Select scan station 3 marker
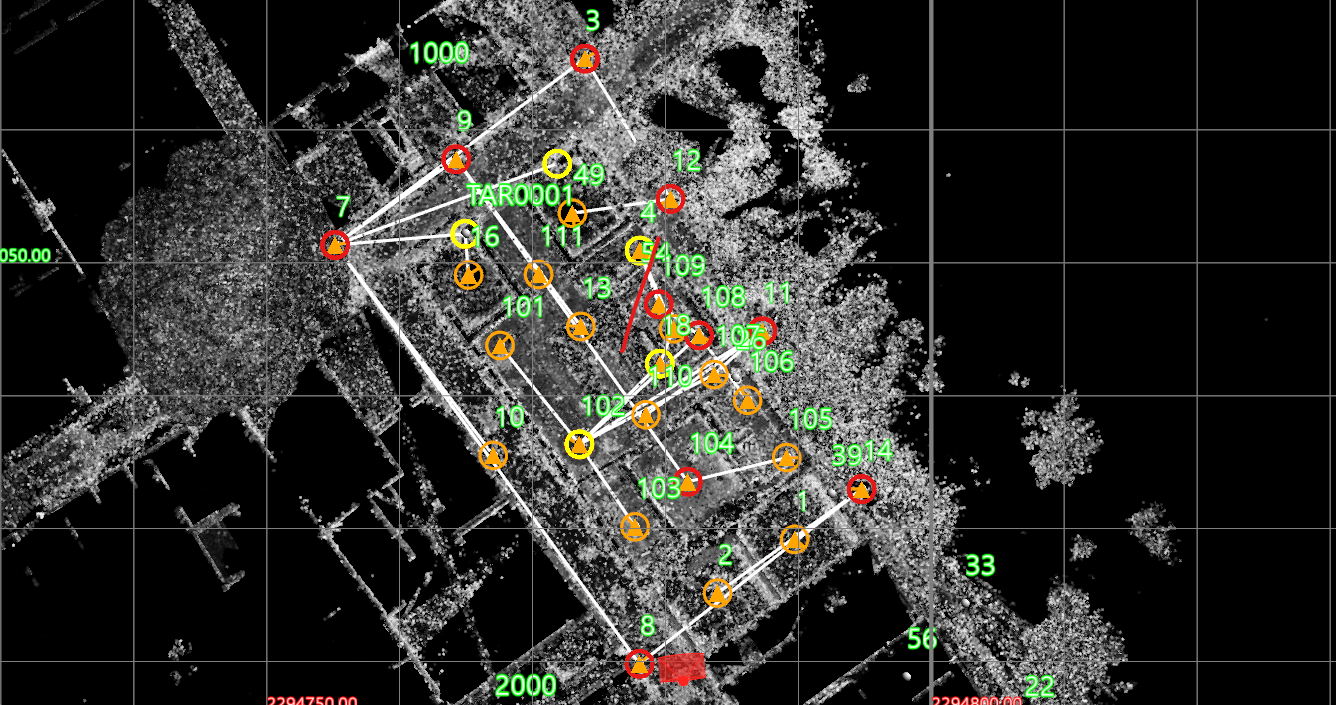Viewport: 1336px width, 705px height. pos(585,59)
